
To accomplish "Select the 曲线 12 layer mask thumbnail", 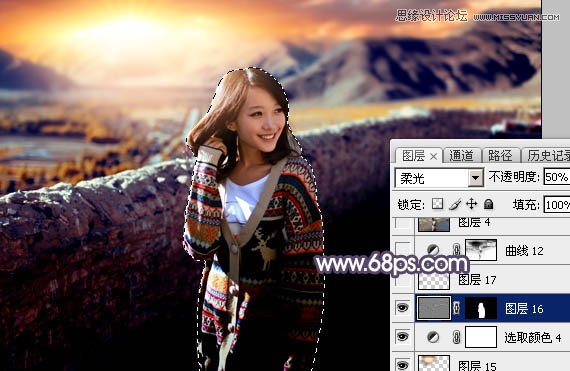I will coord(481,250).
